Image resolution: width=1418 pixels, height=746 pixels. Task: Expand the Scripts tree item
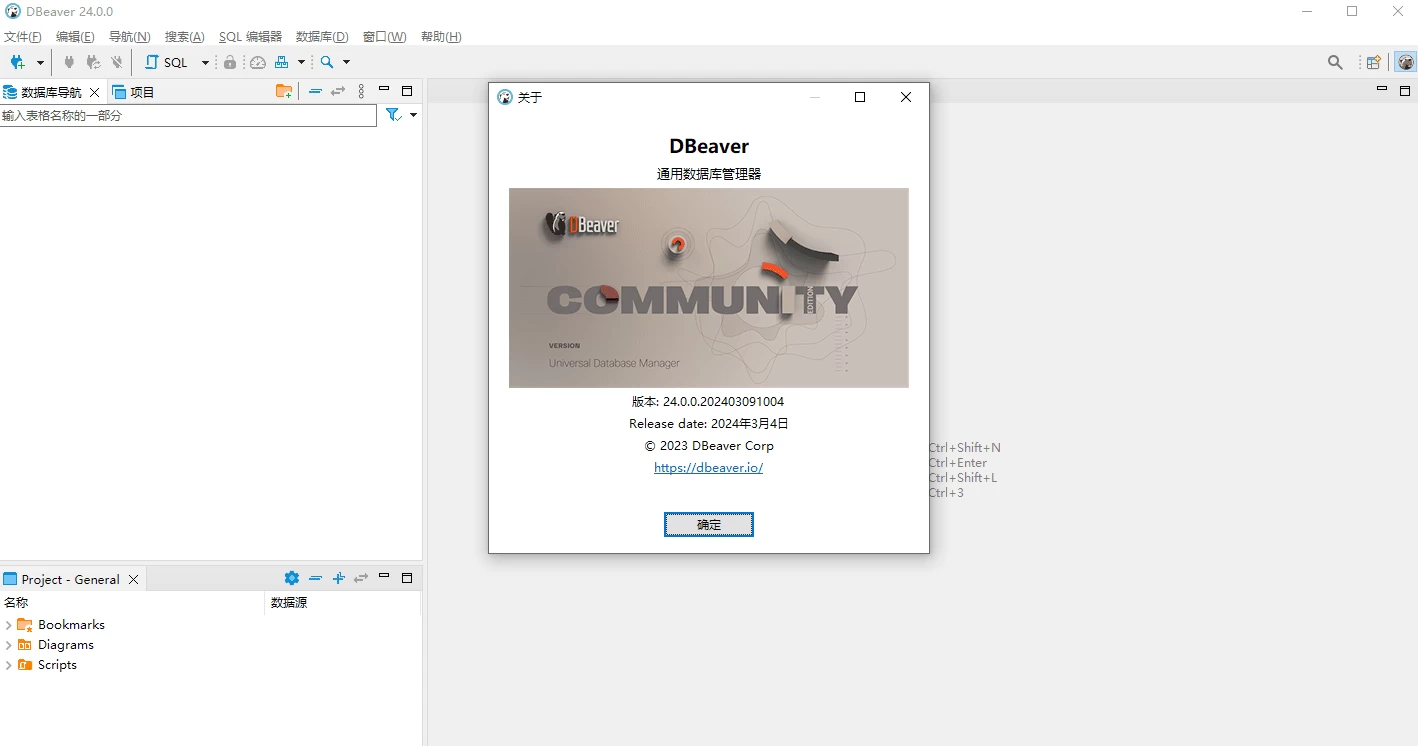(x=8, y=664)
